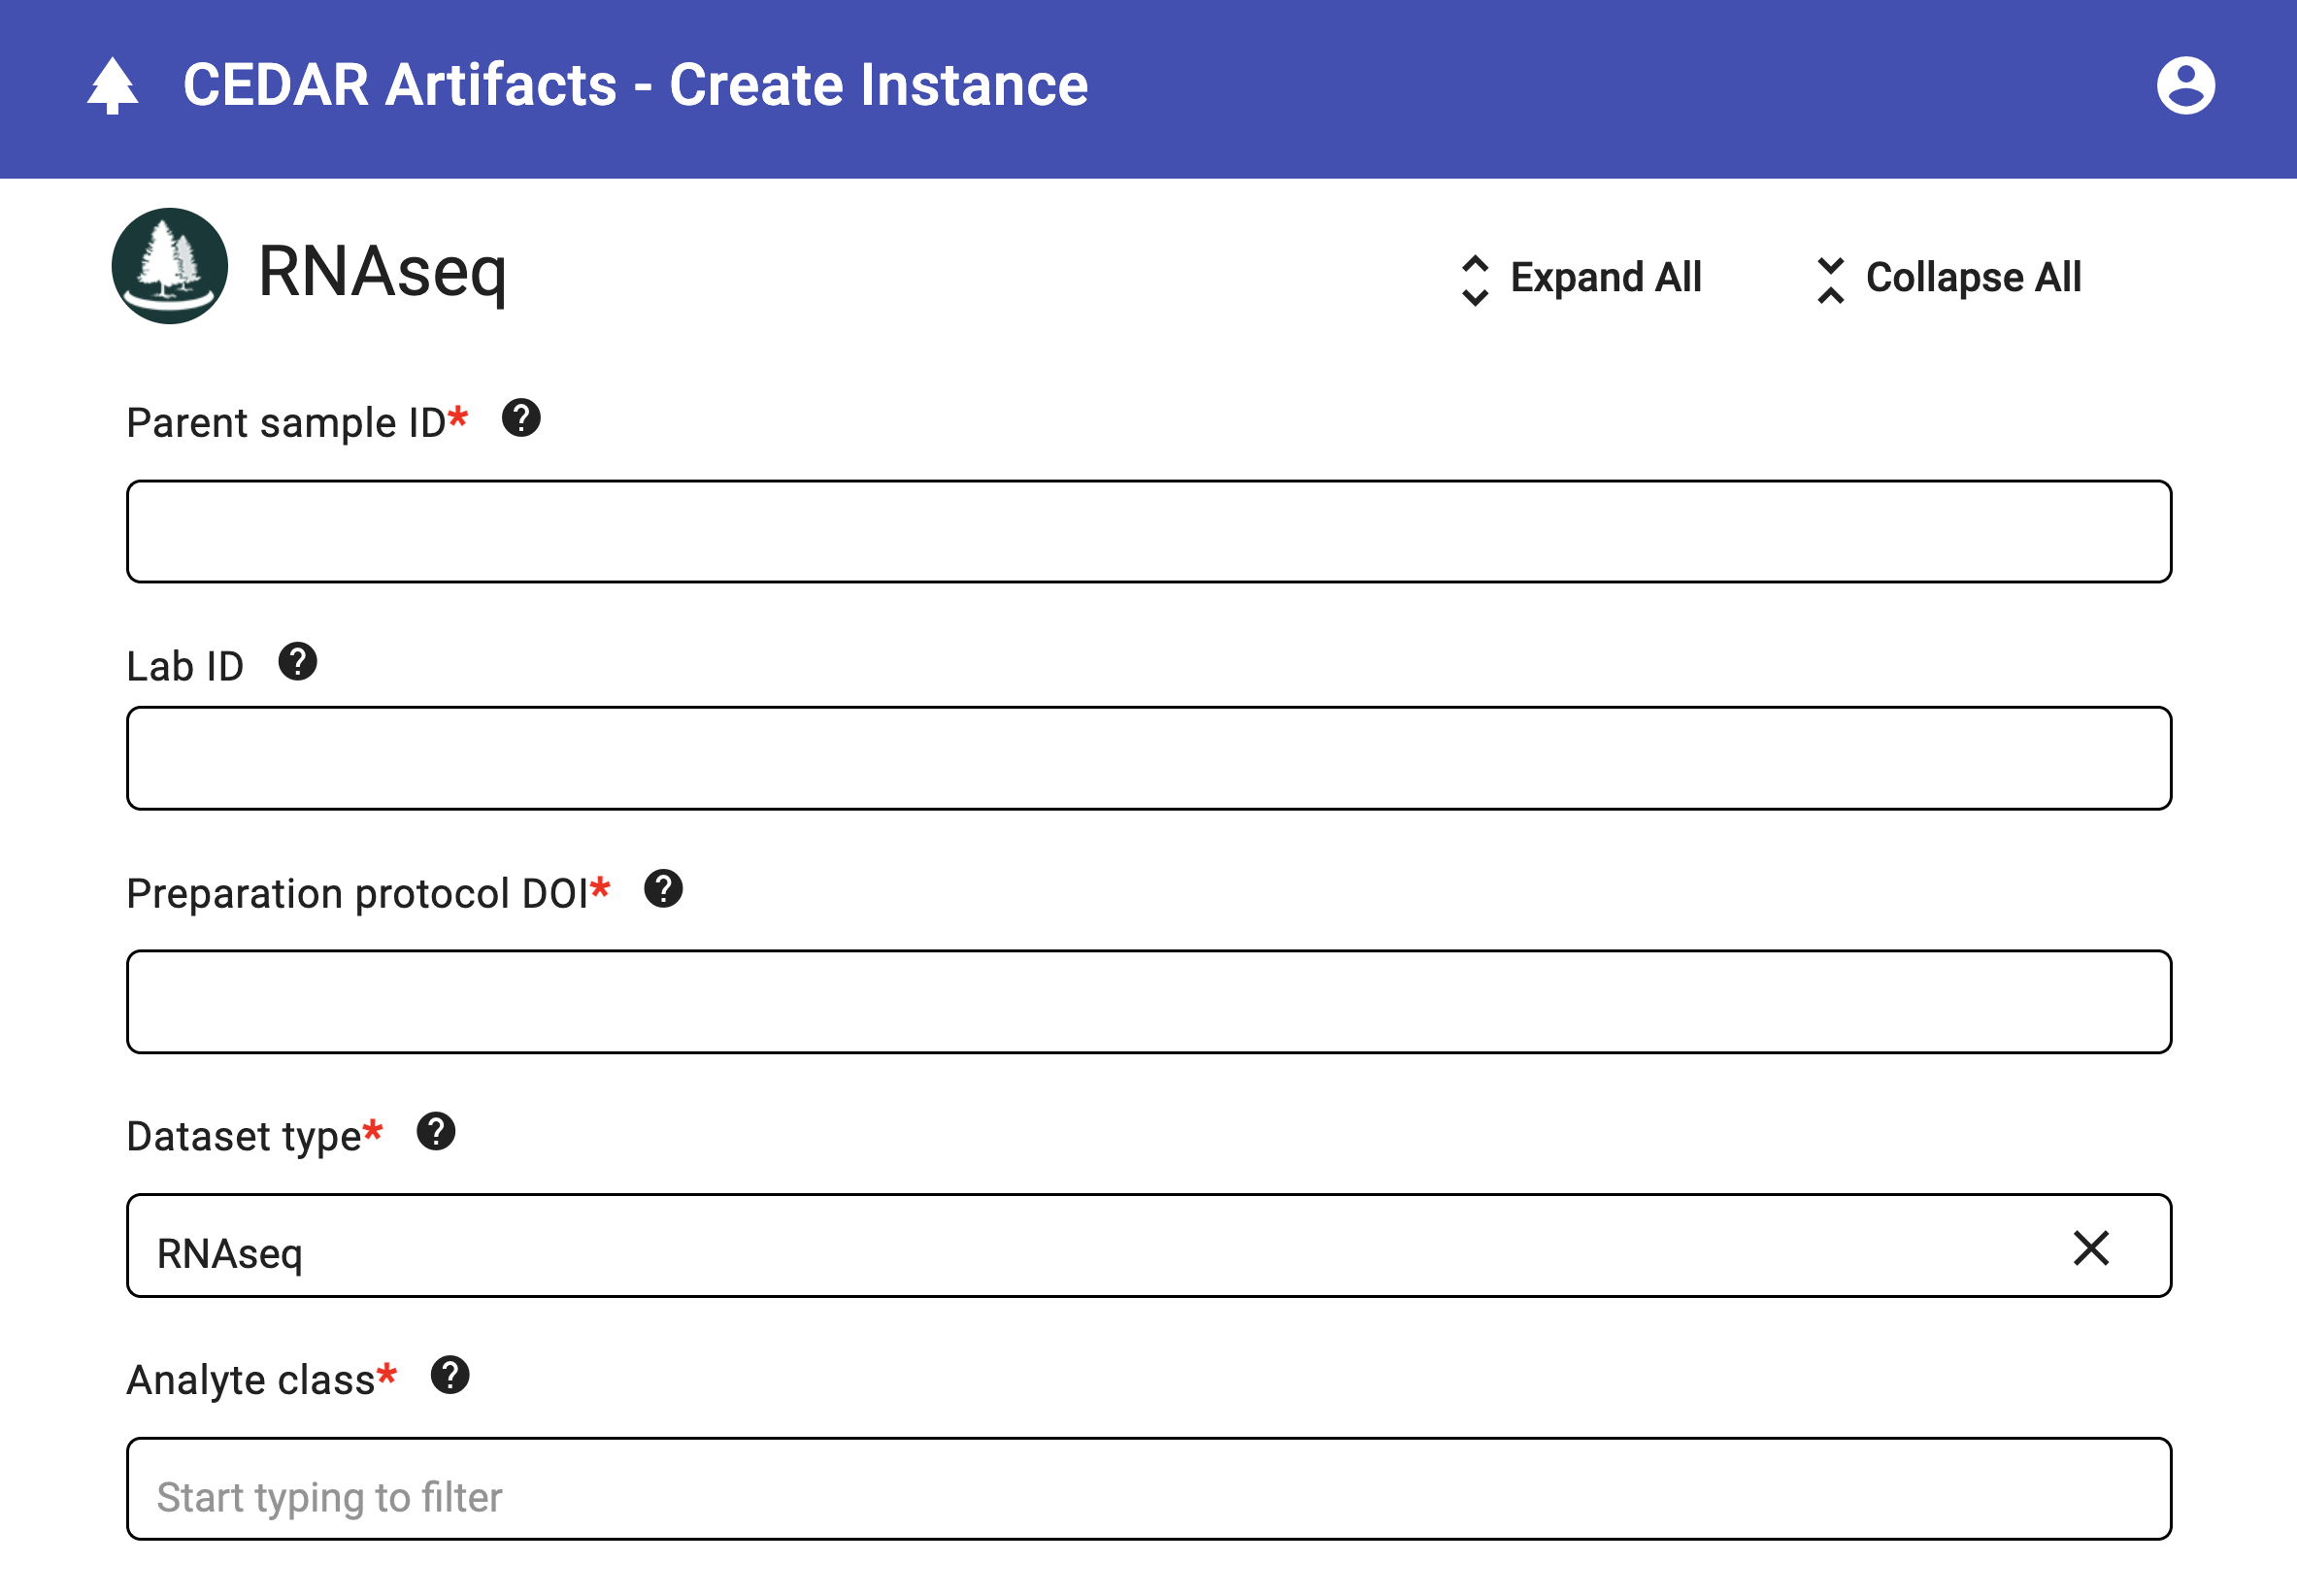Click the CEDAR tree logo in header

coord(113,86)
